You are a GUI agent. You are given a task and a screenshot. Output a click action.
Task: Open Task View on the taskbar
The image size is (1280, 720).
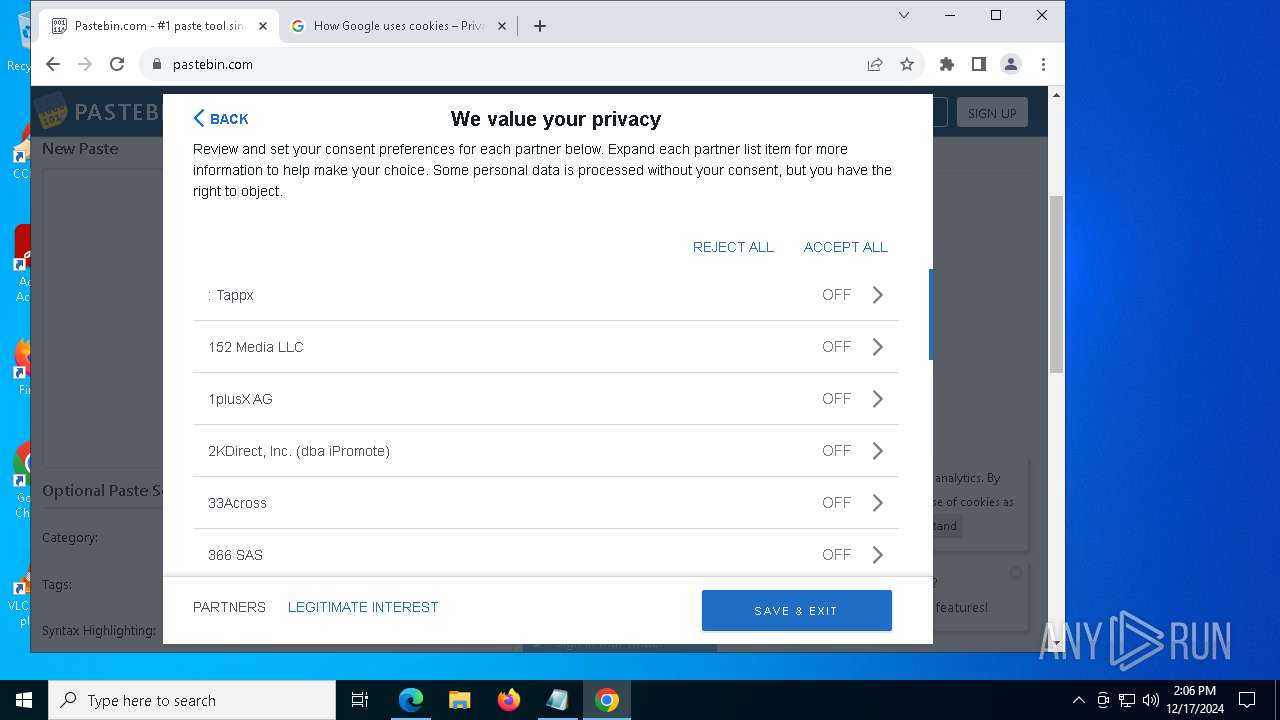tap(360, 700)
